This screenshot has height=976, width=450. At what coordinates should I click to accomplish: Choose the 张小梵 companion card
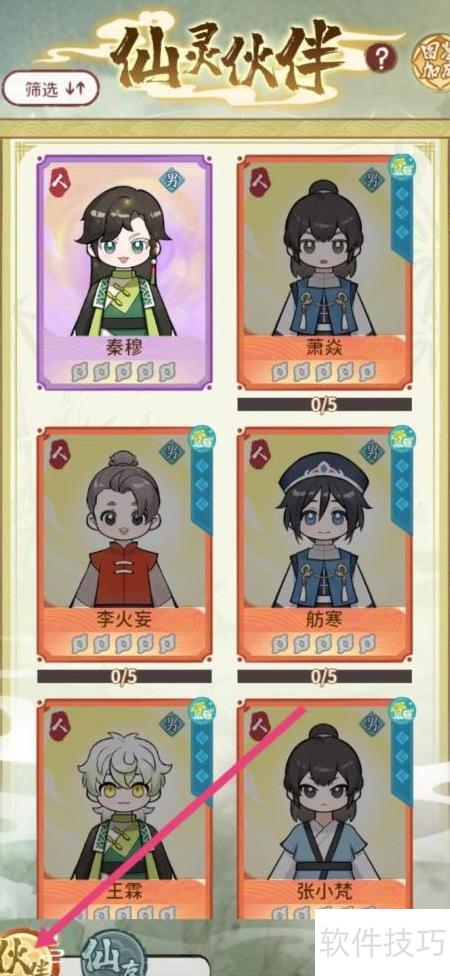[x=324, y=809]
